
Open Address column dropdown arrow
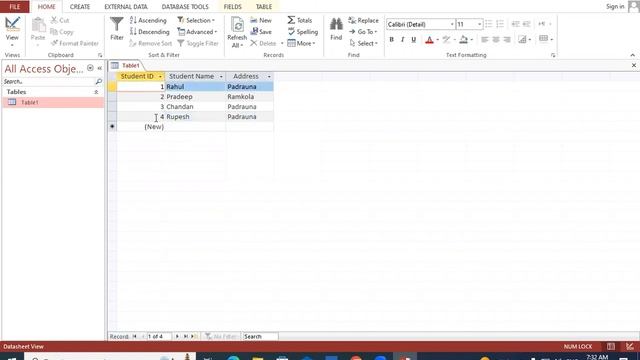coord(269,76)
